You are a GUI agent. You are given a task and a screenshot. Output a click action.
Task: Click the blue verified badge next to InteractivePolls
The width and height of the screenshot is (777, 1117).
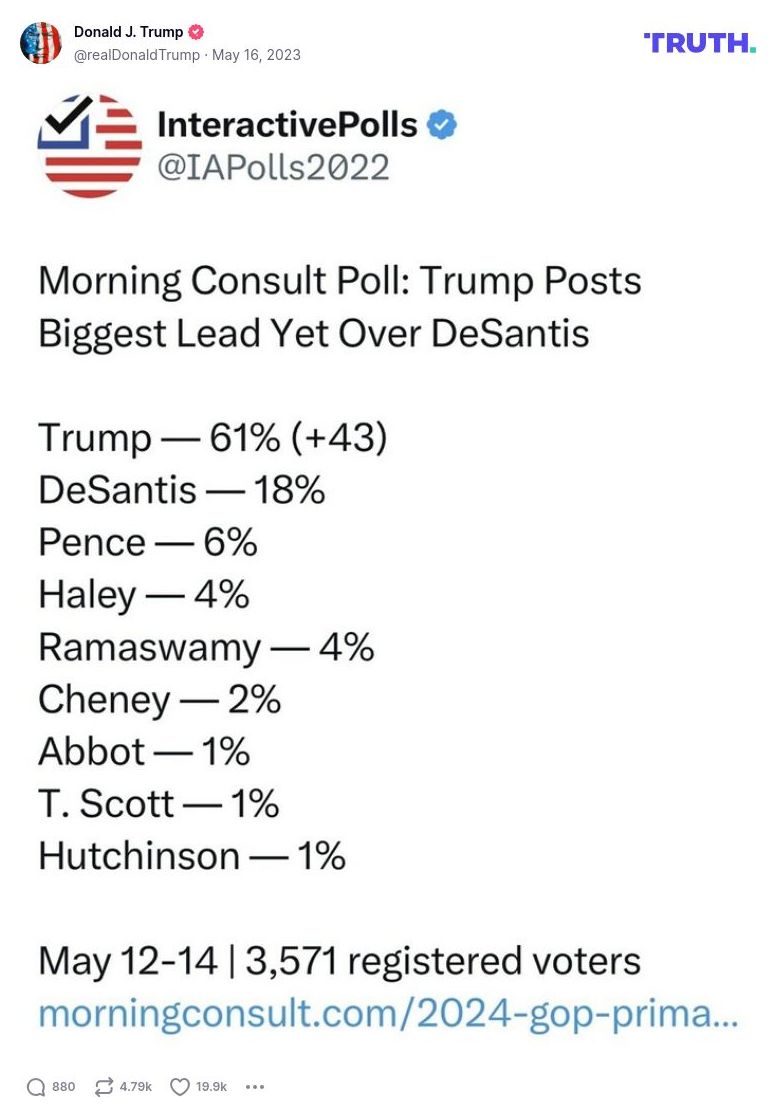tap(441, 124)
